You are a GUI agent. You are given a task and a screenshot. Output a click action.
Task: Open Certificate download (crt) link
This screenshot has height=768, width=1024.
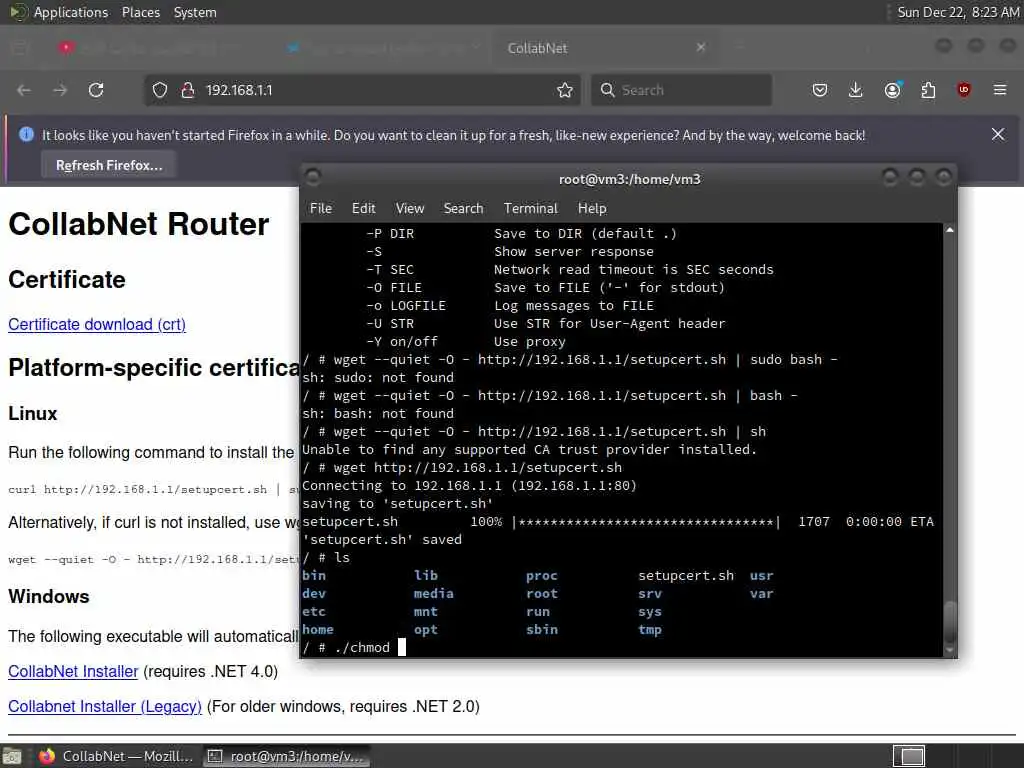[x=97, y=325]
